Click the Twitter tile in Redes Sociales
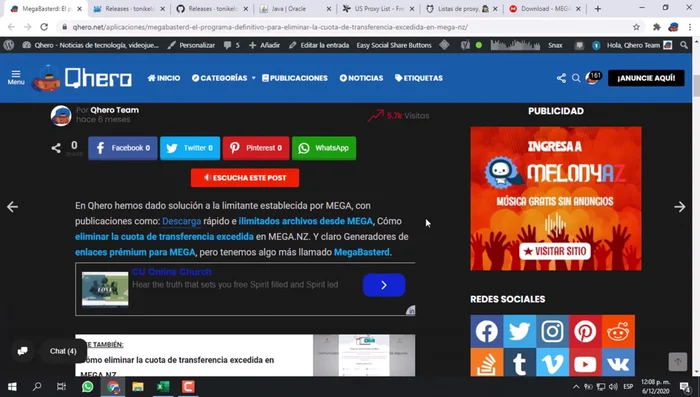This screenshot has height=397, width=700. tap(520, 331)
